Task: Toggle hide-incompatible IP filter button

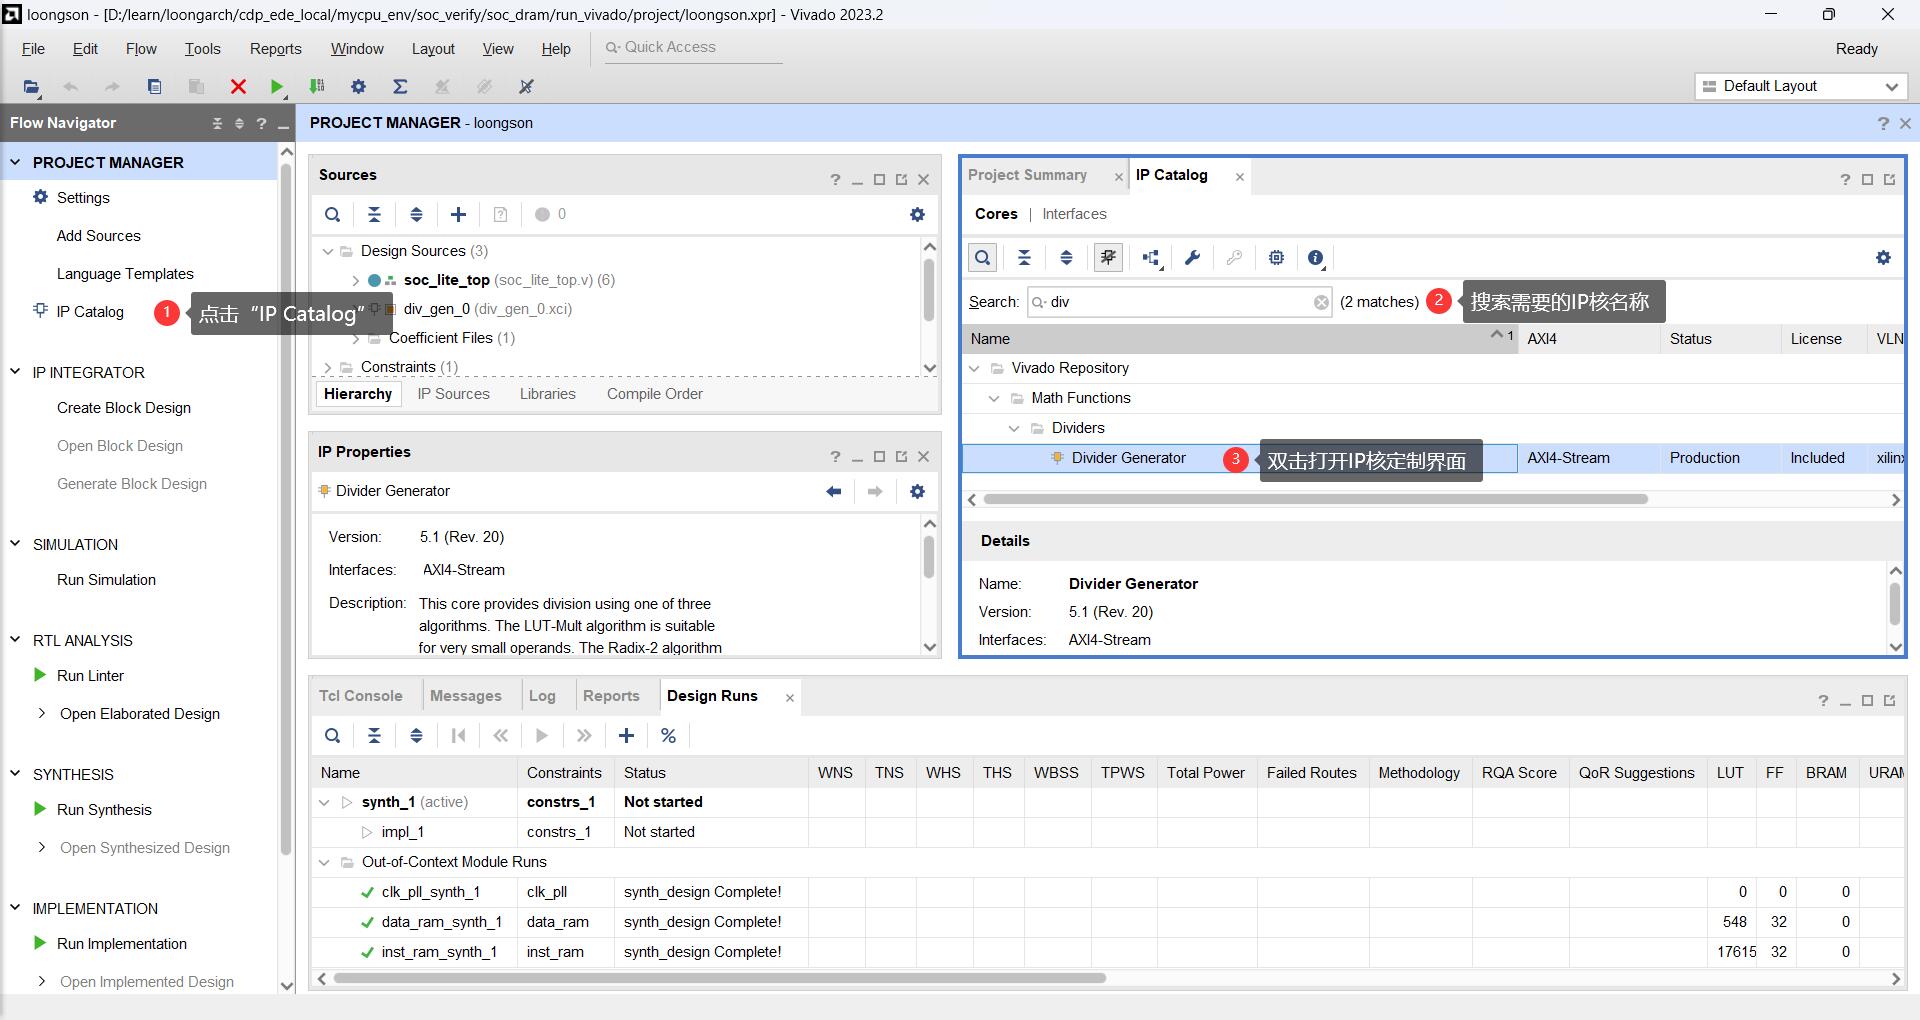Action: [1108, 258]
